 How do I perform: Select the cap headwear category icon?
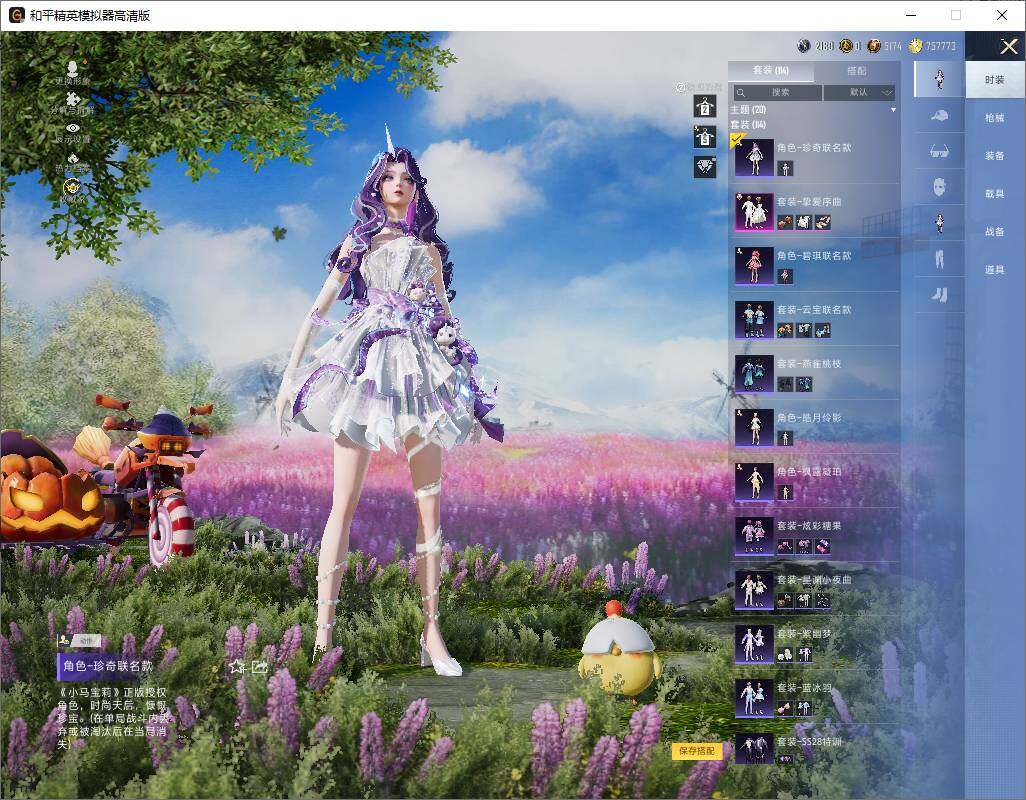[940, 116]
